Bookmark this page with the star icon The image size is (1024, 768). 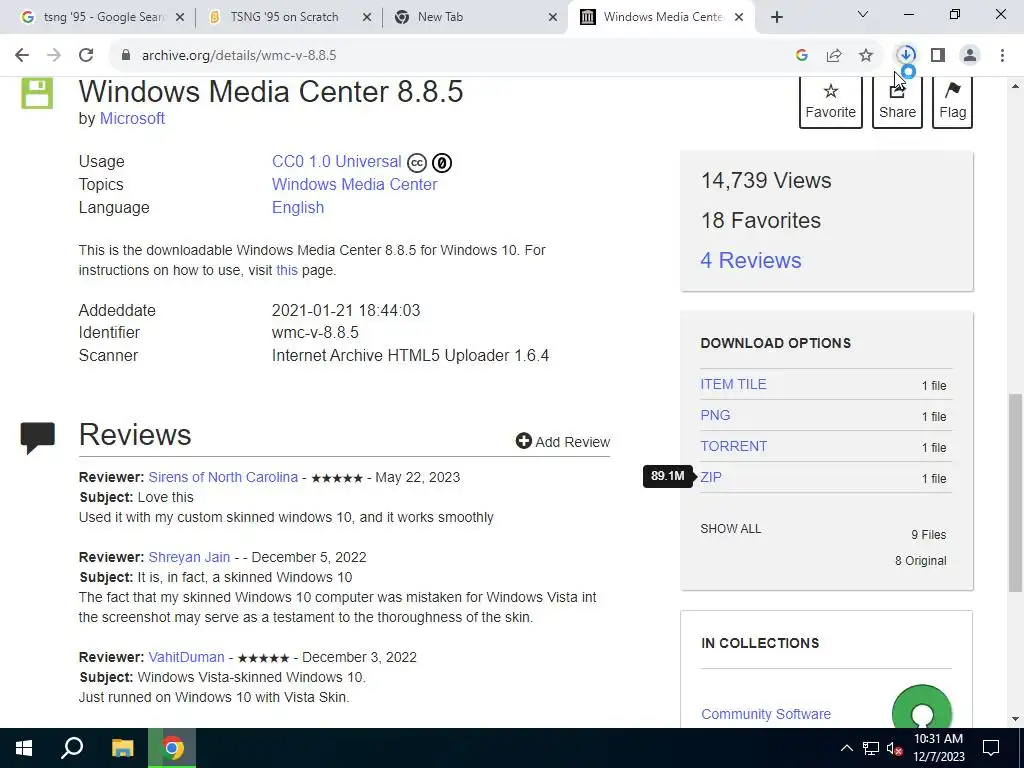pyautogui.click(x=866, y=56)
